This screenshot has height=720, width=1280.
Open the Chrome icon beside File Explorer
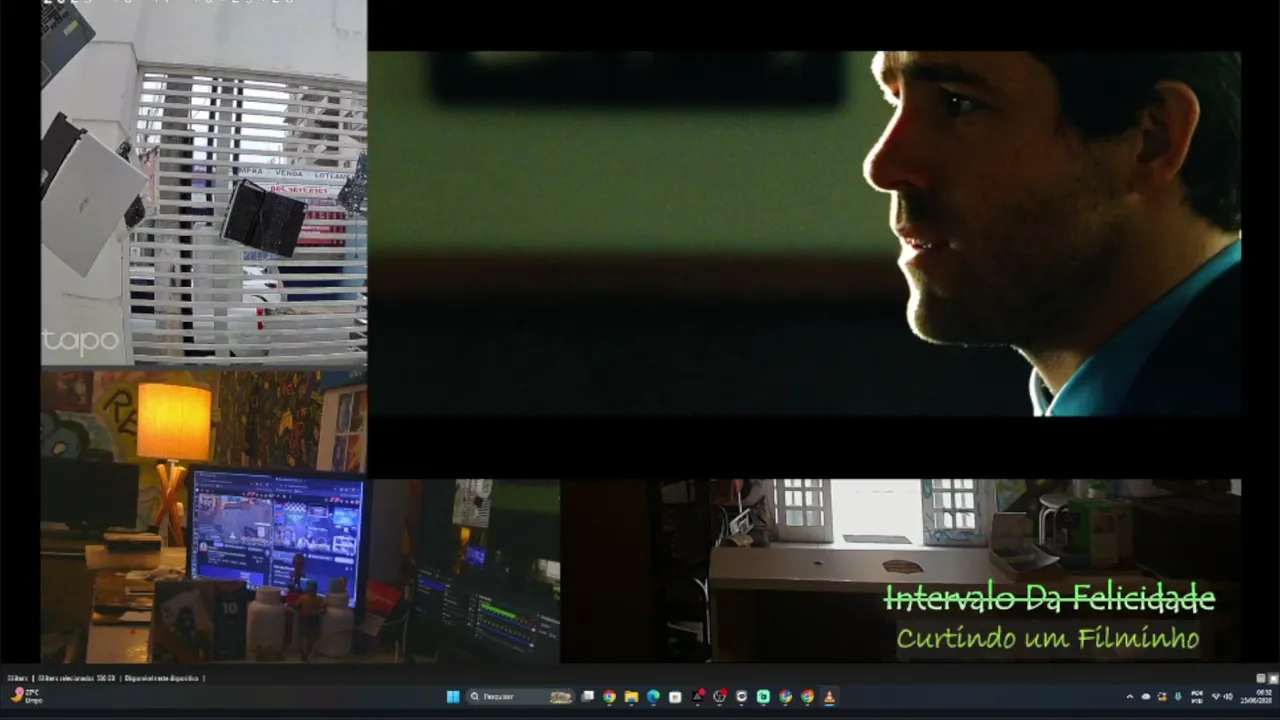(609, 697)
